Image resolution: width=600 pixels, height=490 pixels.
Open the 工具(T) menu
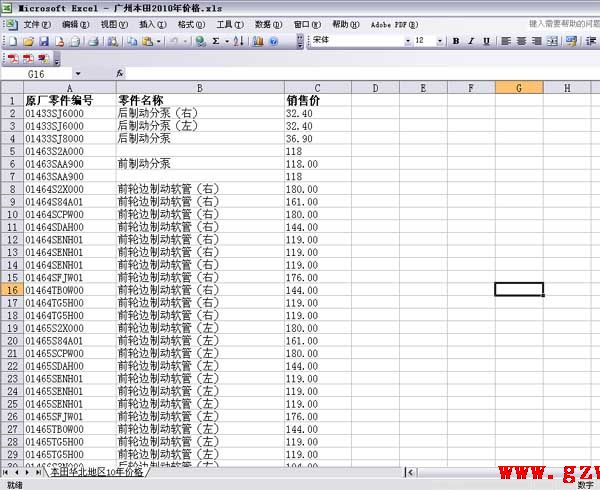(x=230, y=24)
